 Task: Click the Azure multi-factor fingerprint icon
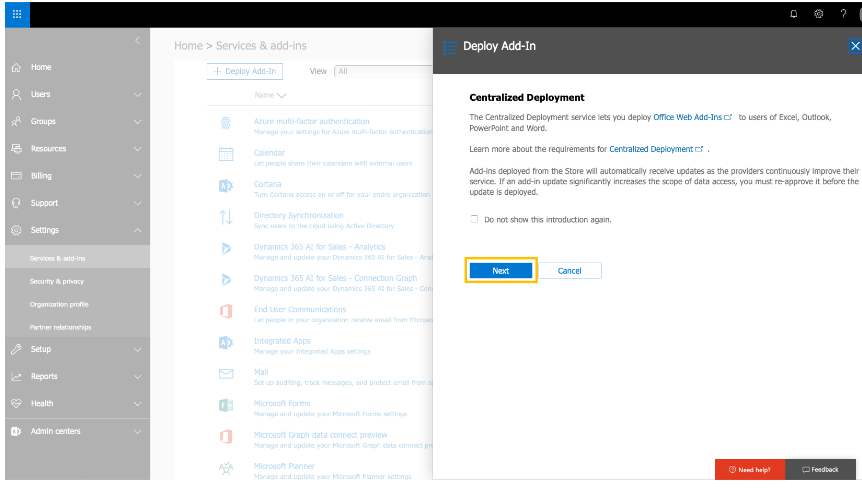(226, 123)
